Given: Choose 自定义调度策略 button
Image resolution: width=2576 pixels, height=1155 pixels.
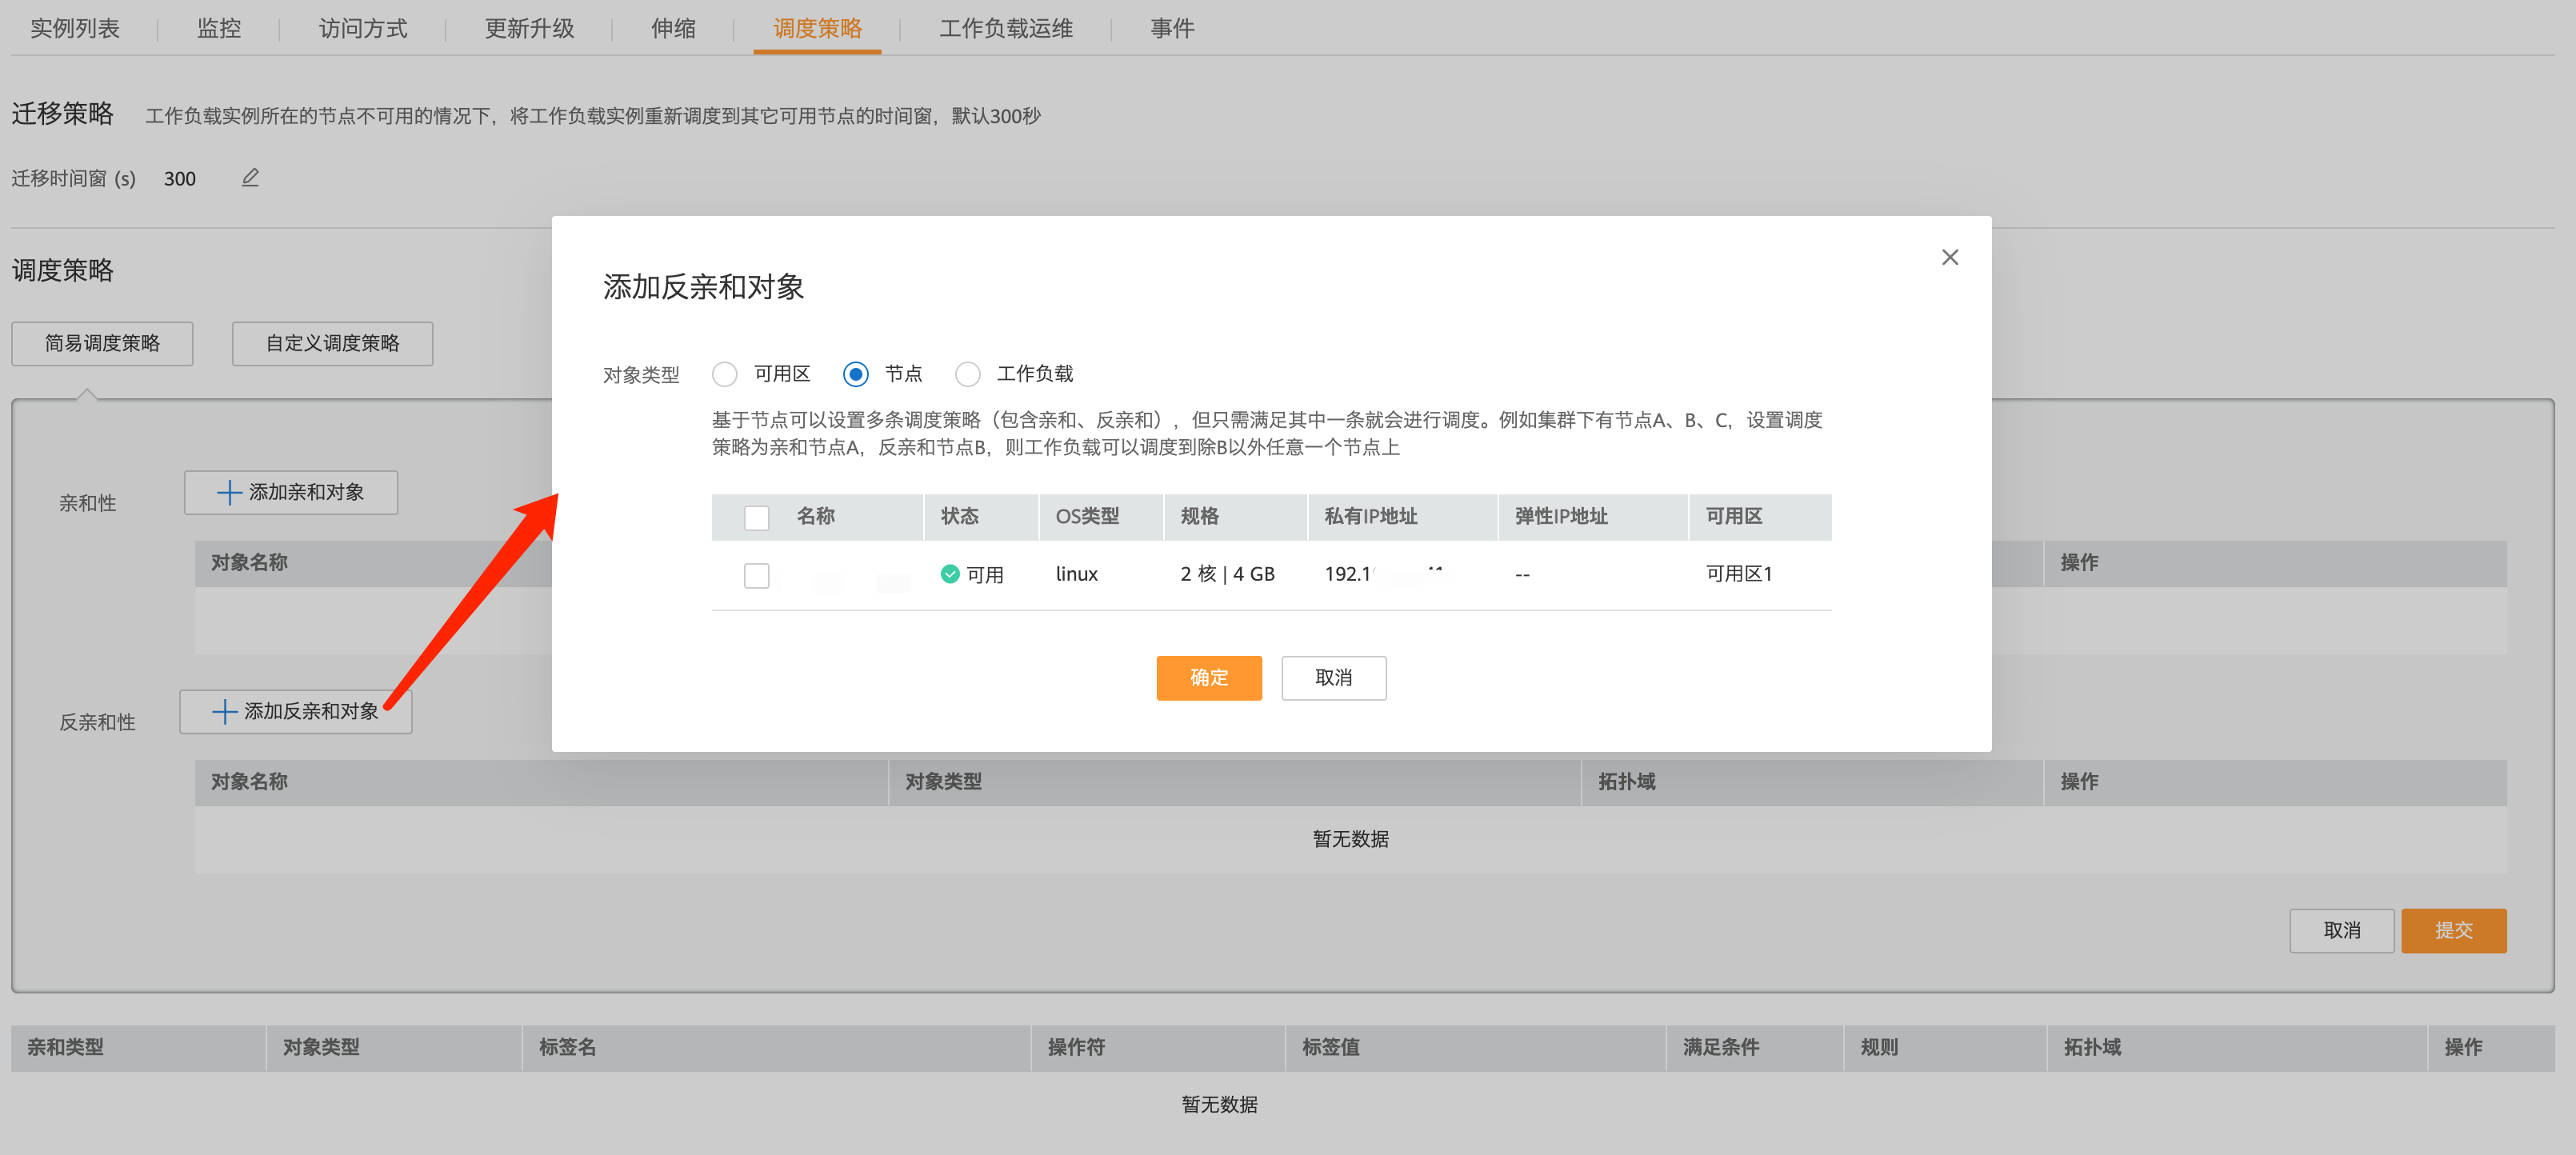Looking at the screenshot, I should tap(332, 344).
